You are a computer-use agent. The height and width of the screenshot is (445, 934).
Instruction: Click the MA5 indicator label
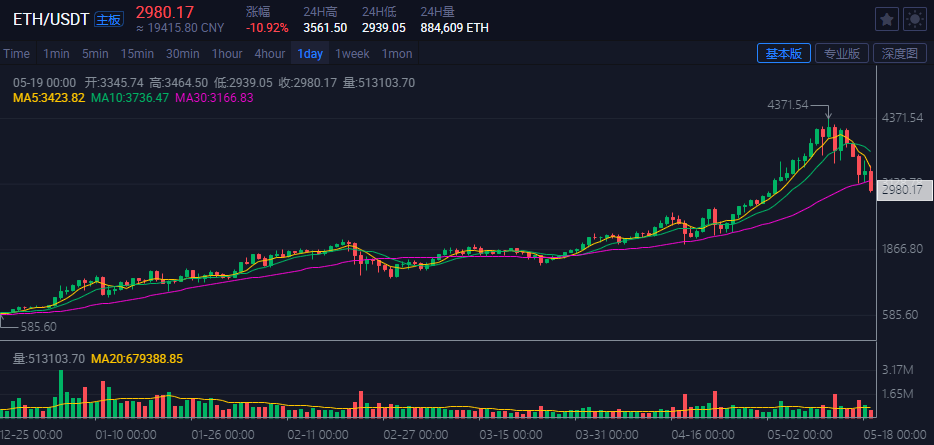(48, 98)
